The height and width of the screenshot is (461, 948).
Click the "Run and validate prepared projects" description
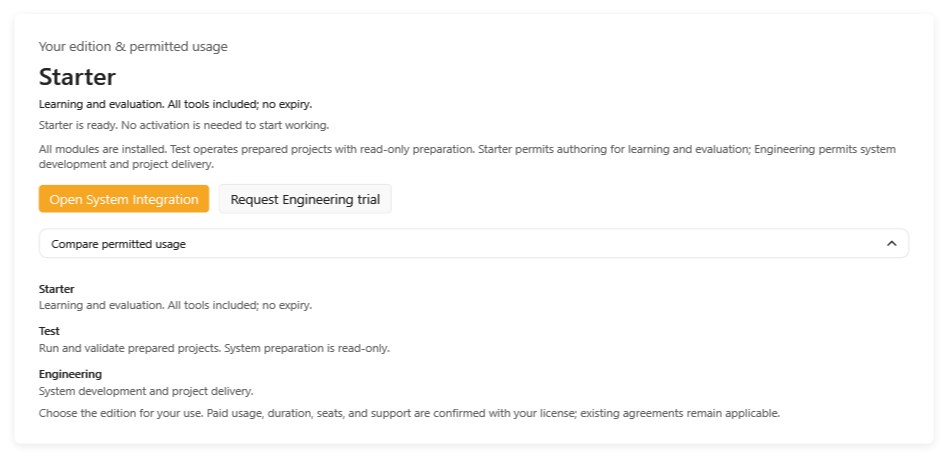pos(130,348)
